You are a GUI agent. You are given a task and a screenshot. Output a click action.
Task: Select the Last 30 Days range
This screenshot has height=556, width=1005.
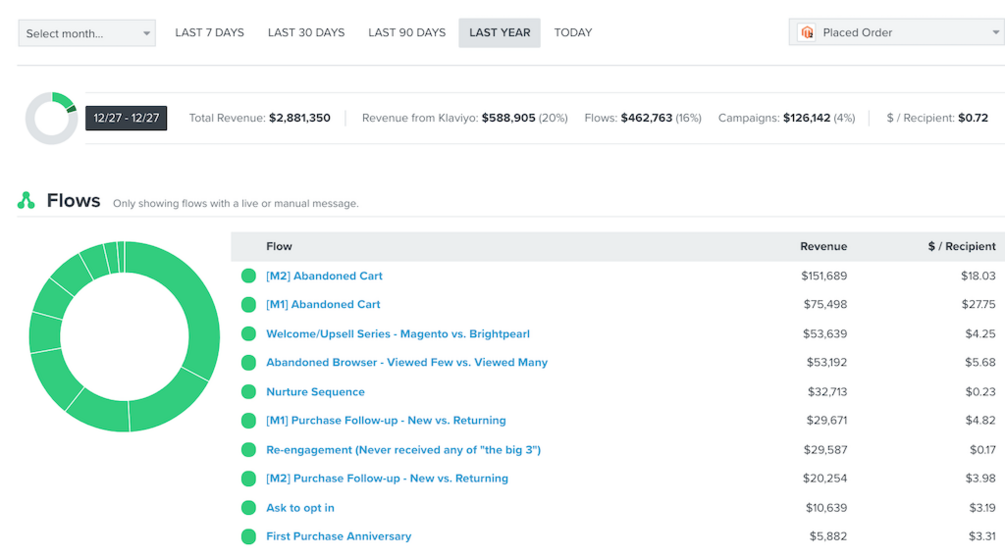tap(306, 33)
